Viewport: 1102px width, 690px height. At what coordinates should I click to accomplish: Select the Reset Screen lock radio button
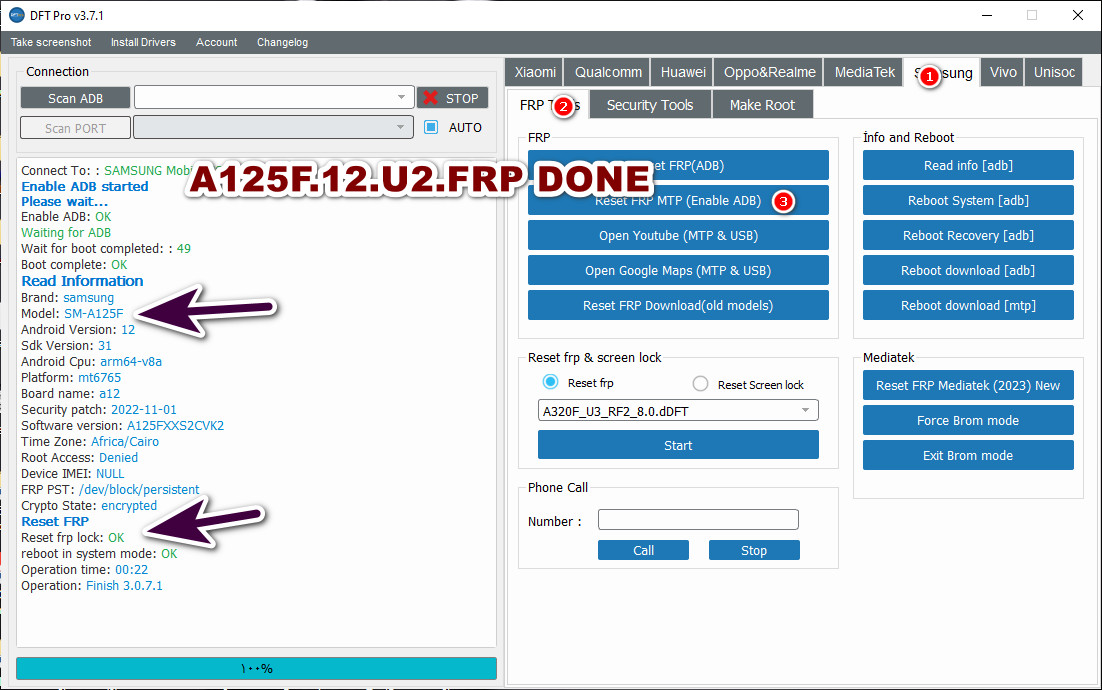699,384
